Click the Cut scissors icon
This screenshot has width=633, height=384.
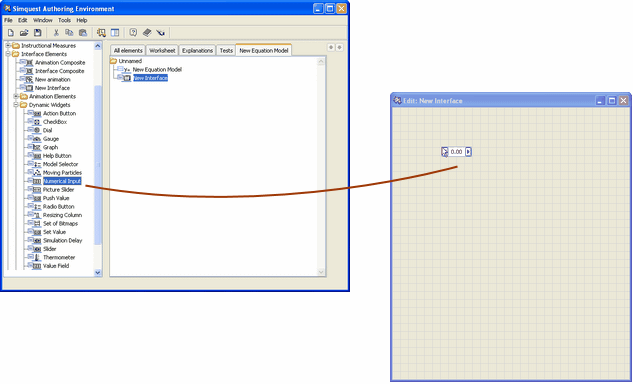(56, 33)
